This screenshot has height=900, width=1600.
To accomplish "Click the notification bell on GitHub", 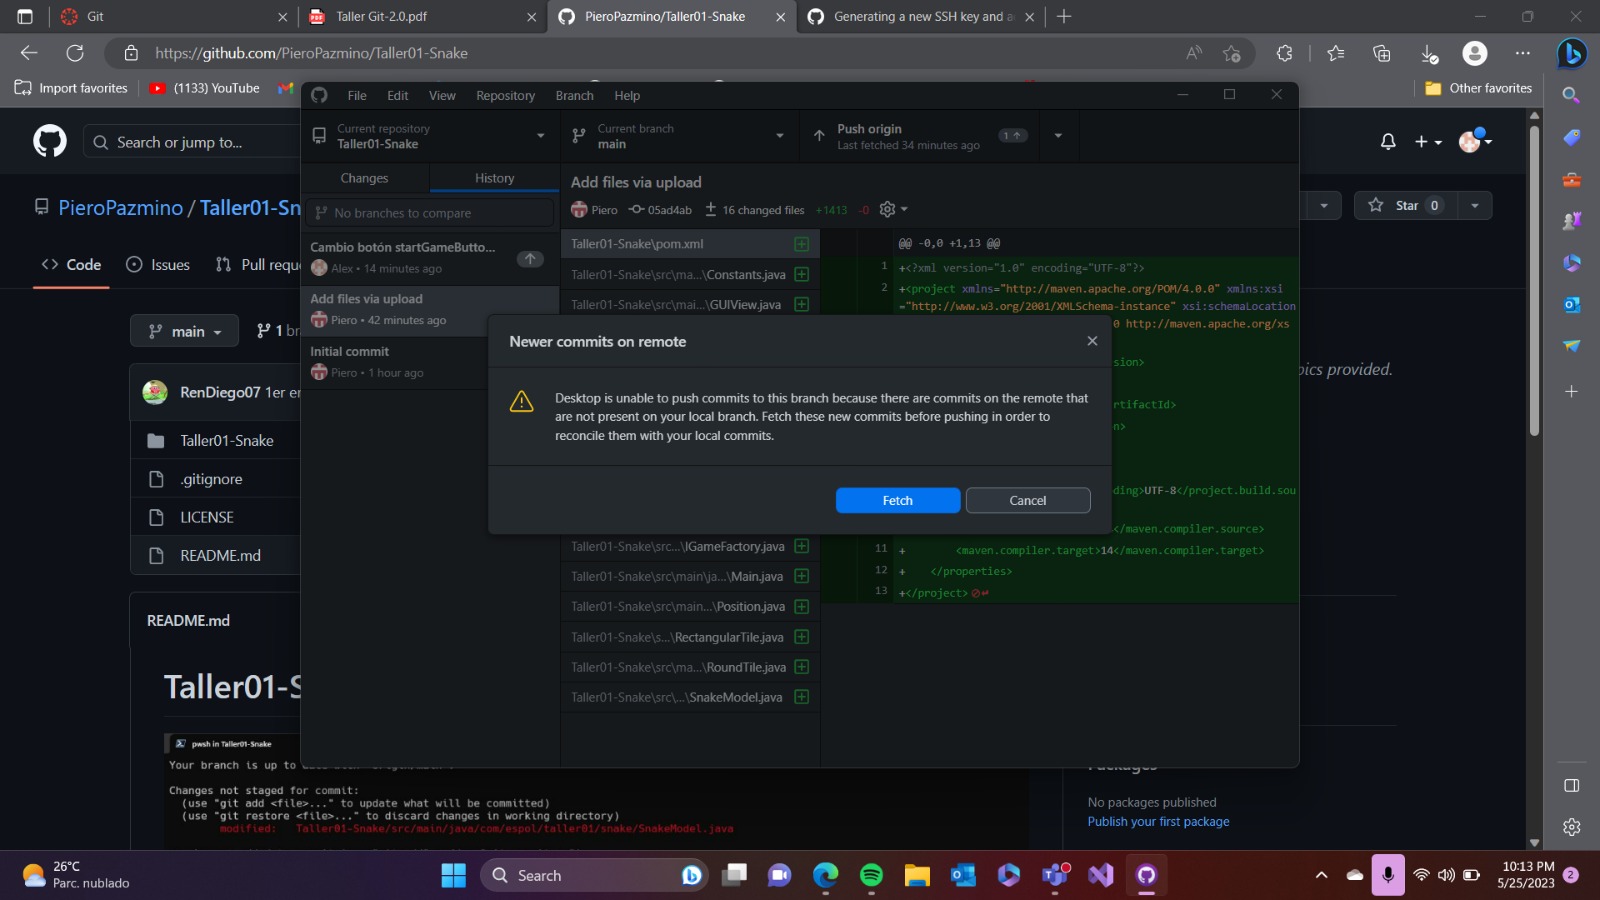I will click(1388, 141).
